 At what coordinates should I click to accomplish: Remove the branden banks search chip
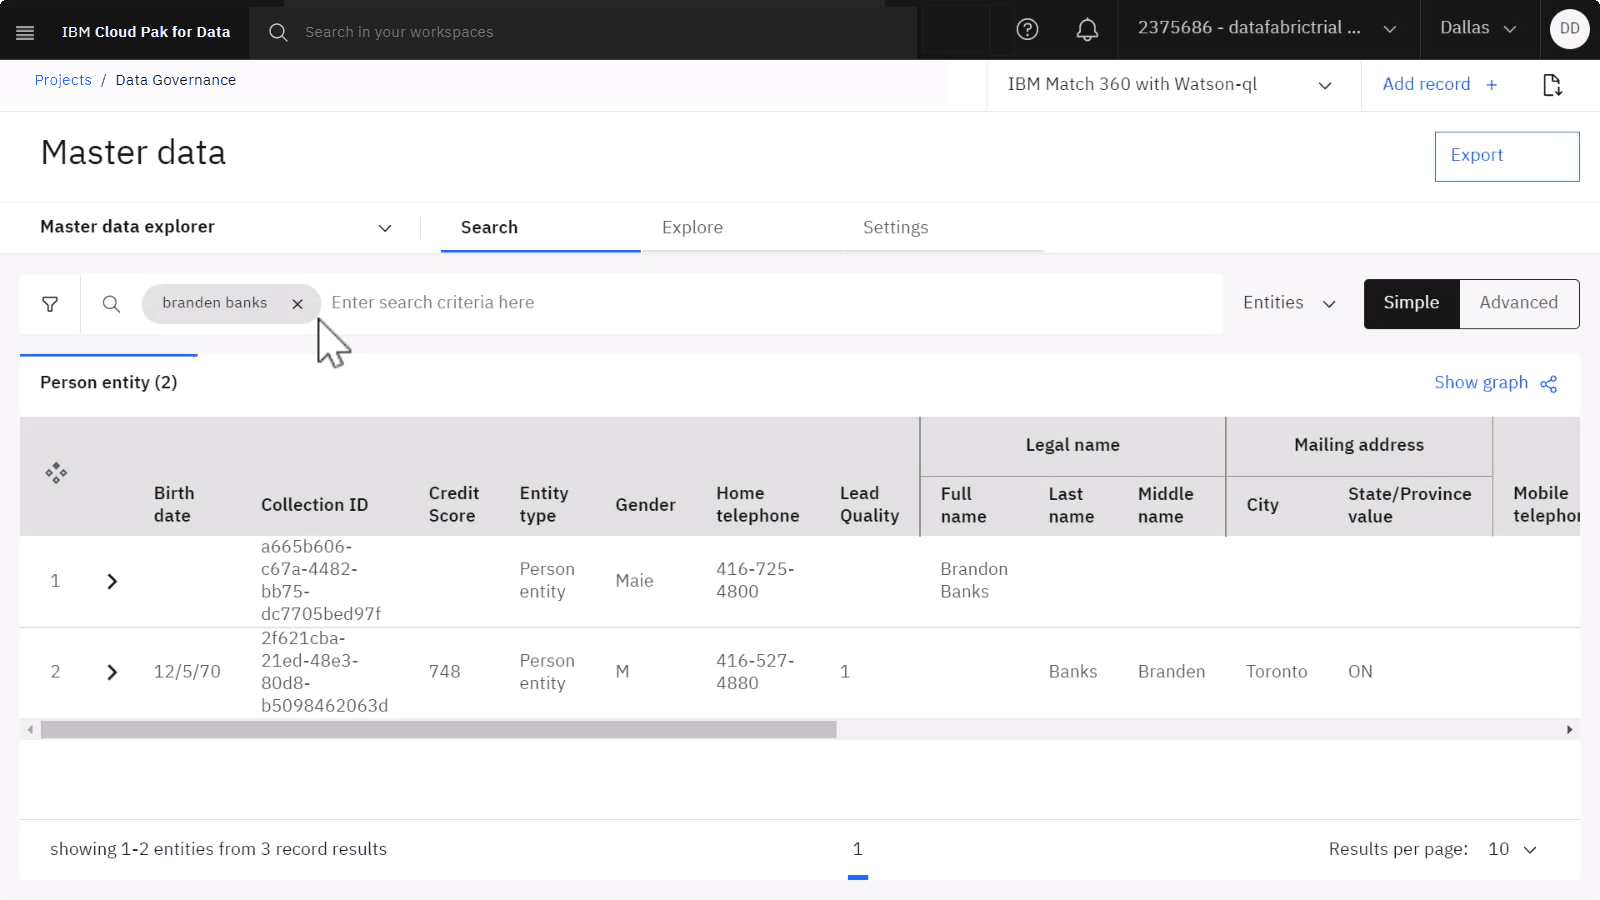click(297, 304)
